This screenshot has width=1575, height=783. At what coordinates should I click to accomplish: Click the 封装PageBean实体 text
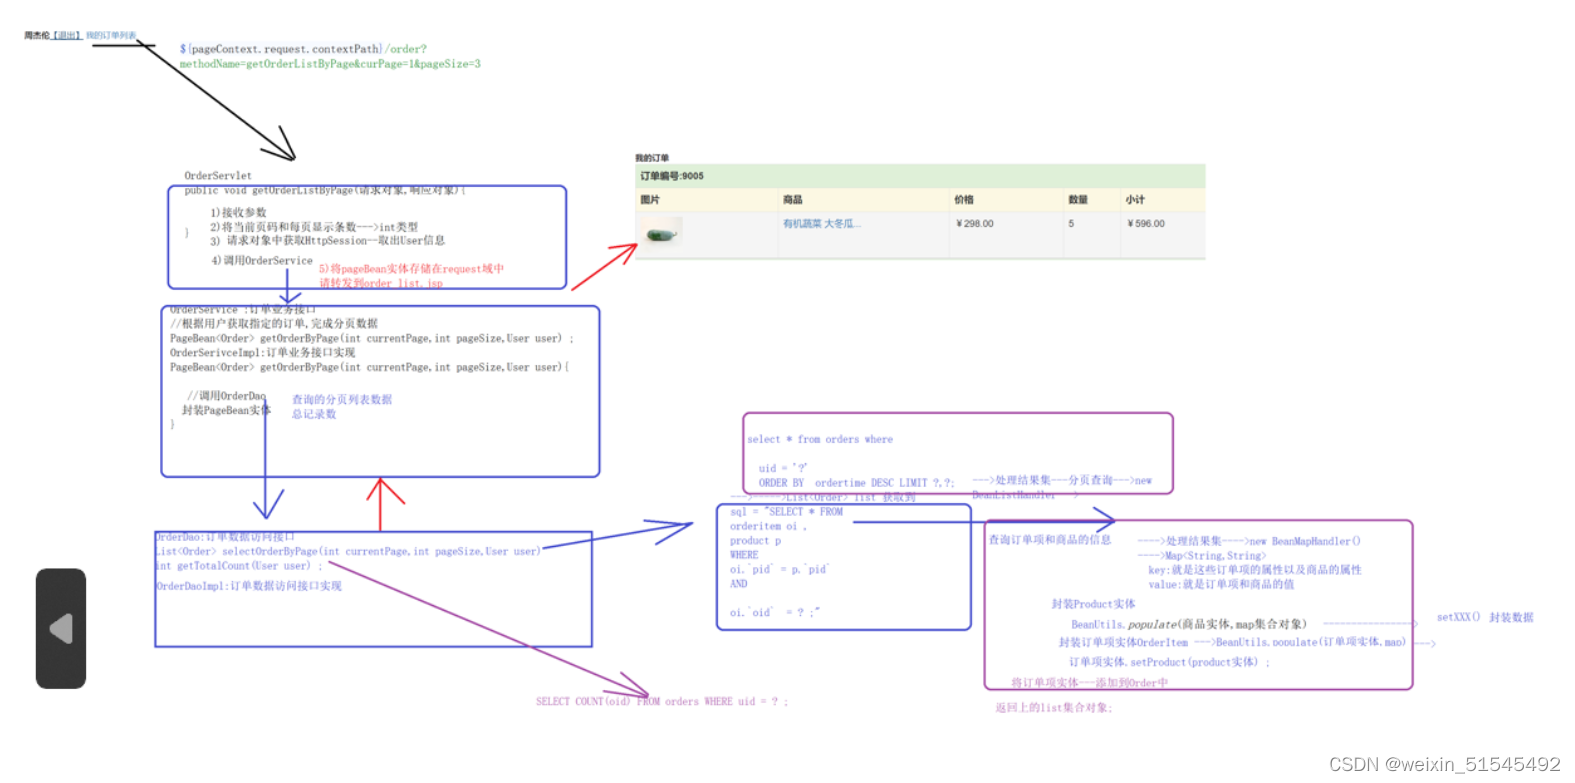[226, 411]
